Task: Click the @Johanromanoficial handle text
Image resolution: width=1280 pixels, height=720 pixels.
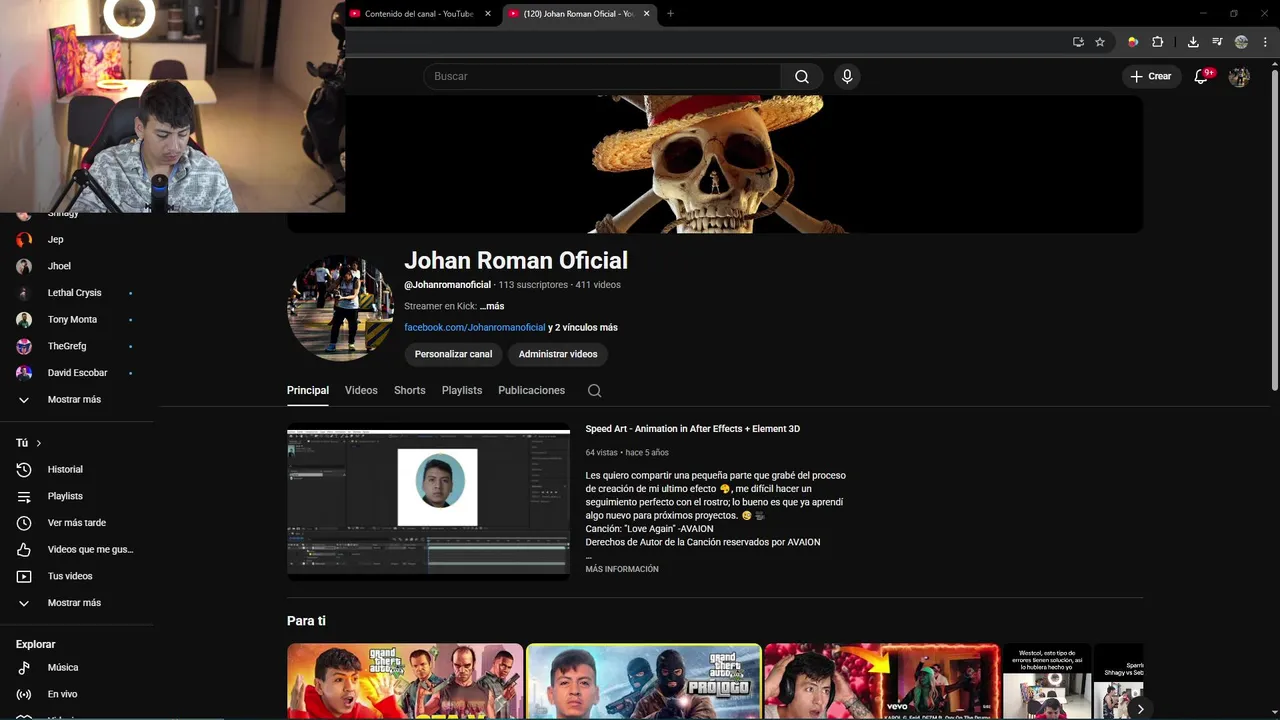Action: [x=447, y=285]
